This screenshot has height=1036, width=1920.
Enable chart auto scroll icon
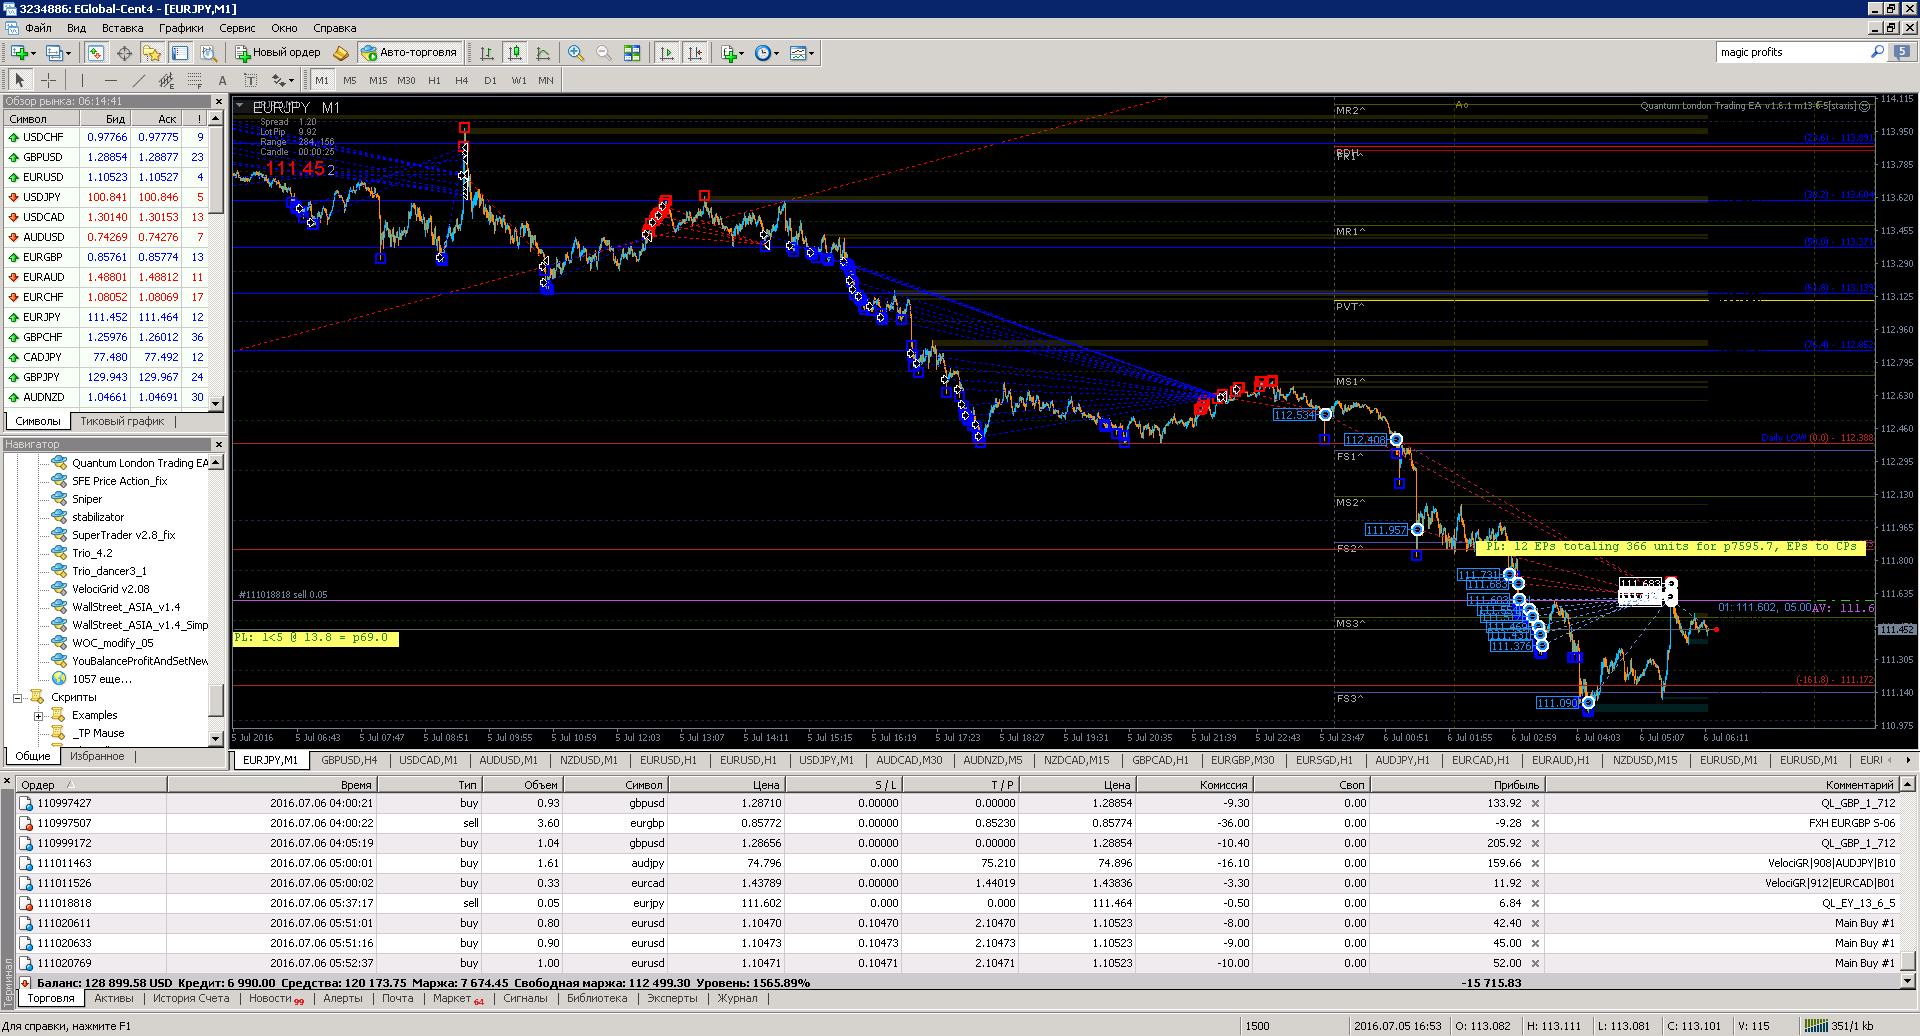pos(667,53)
